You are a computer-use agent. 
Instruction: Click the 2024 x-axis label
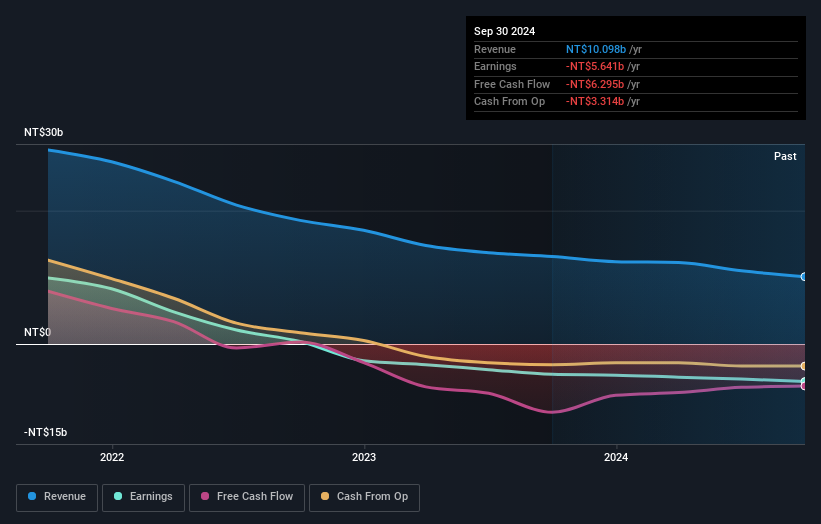pyautogui.click(x=616, y=457)
